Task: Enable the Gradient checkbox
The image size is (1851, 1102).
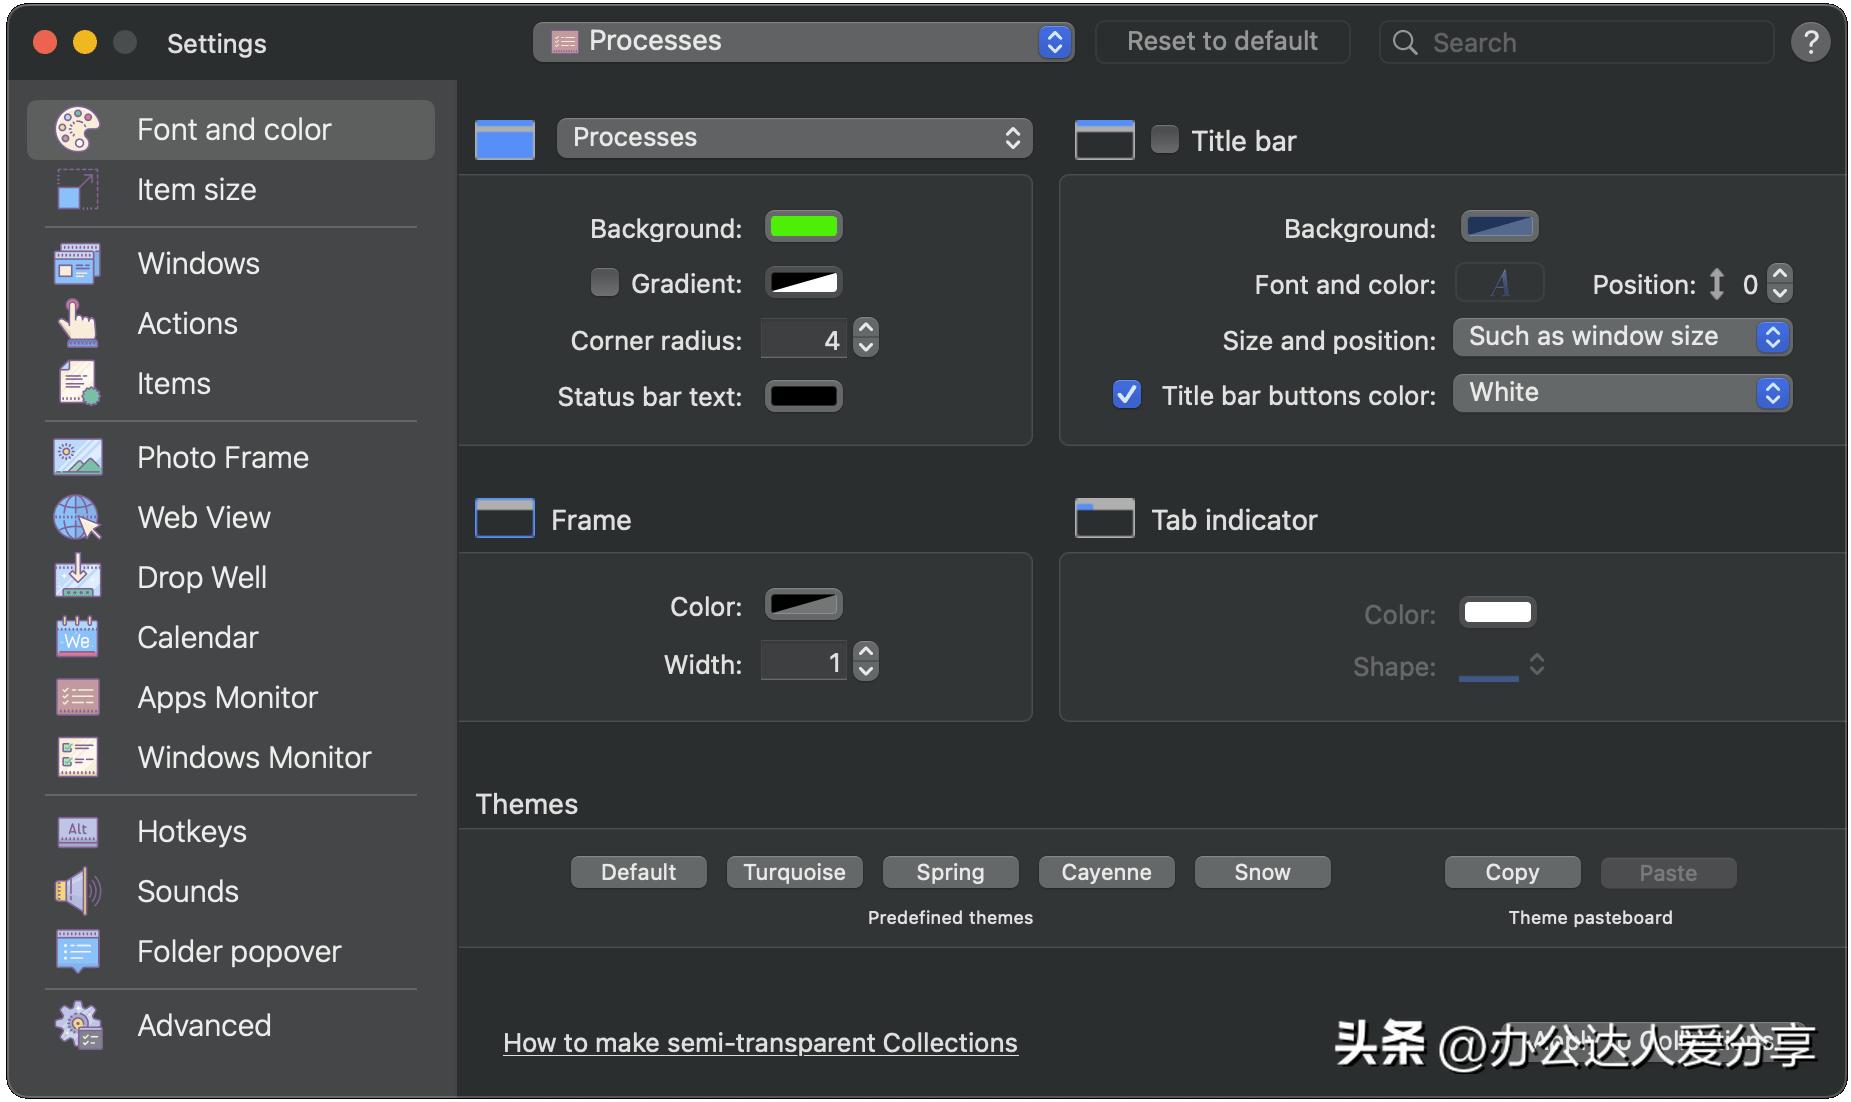Action: (605, 283)
